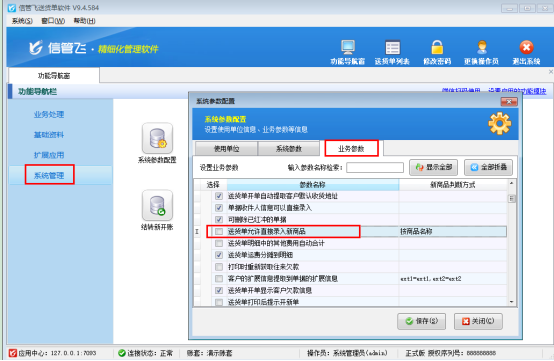
Task: Open the 功能导航窗 toolbar icon
Action: pyautogui.click(x=348, y=47)
